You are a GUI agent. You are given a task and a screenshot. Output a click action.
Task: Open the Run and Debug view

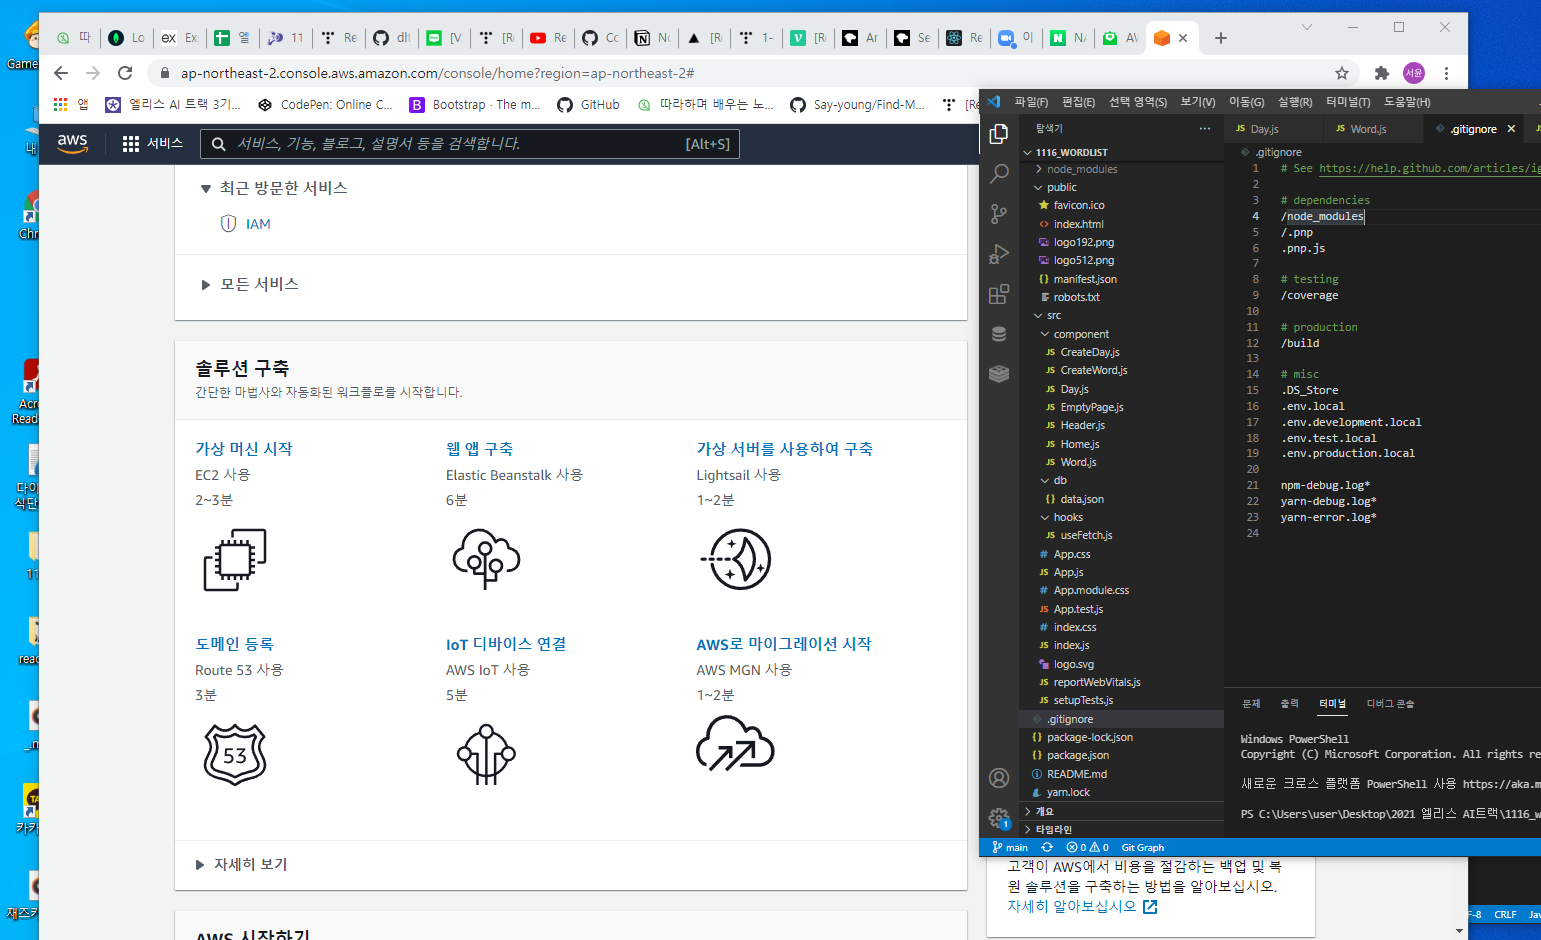998,254
